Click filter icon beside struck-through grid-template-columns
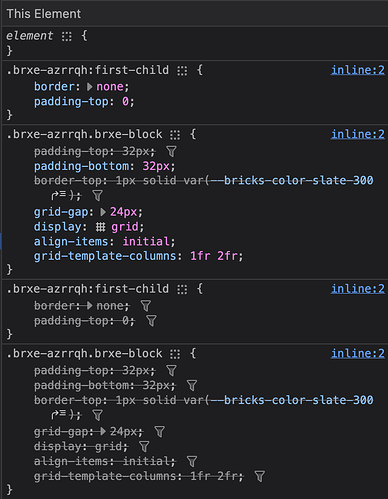 point(260,477)
